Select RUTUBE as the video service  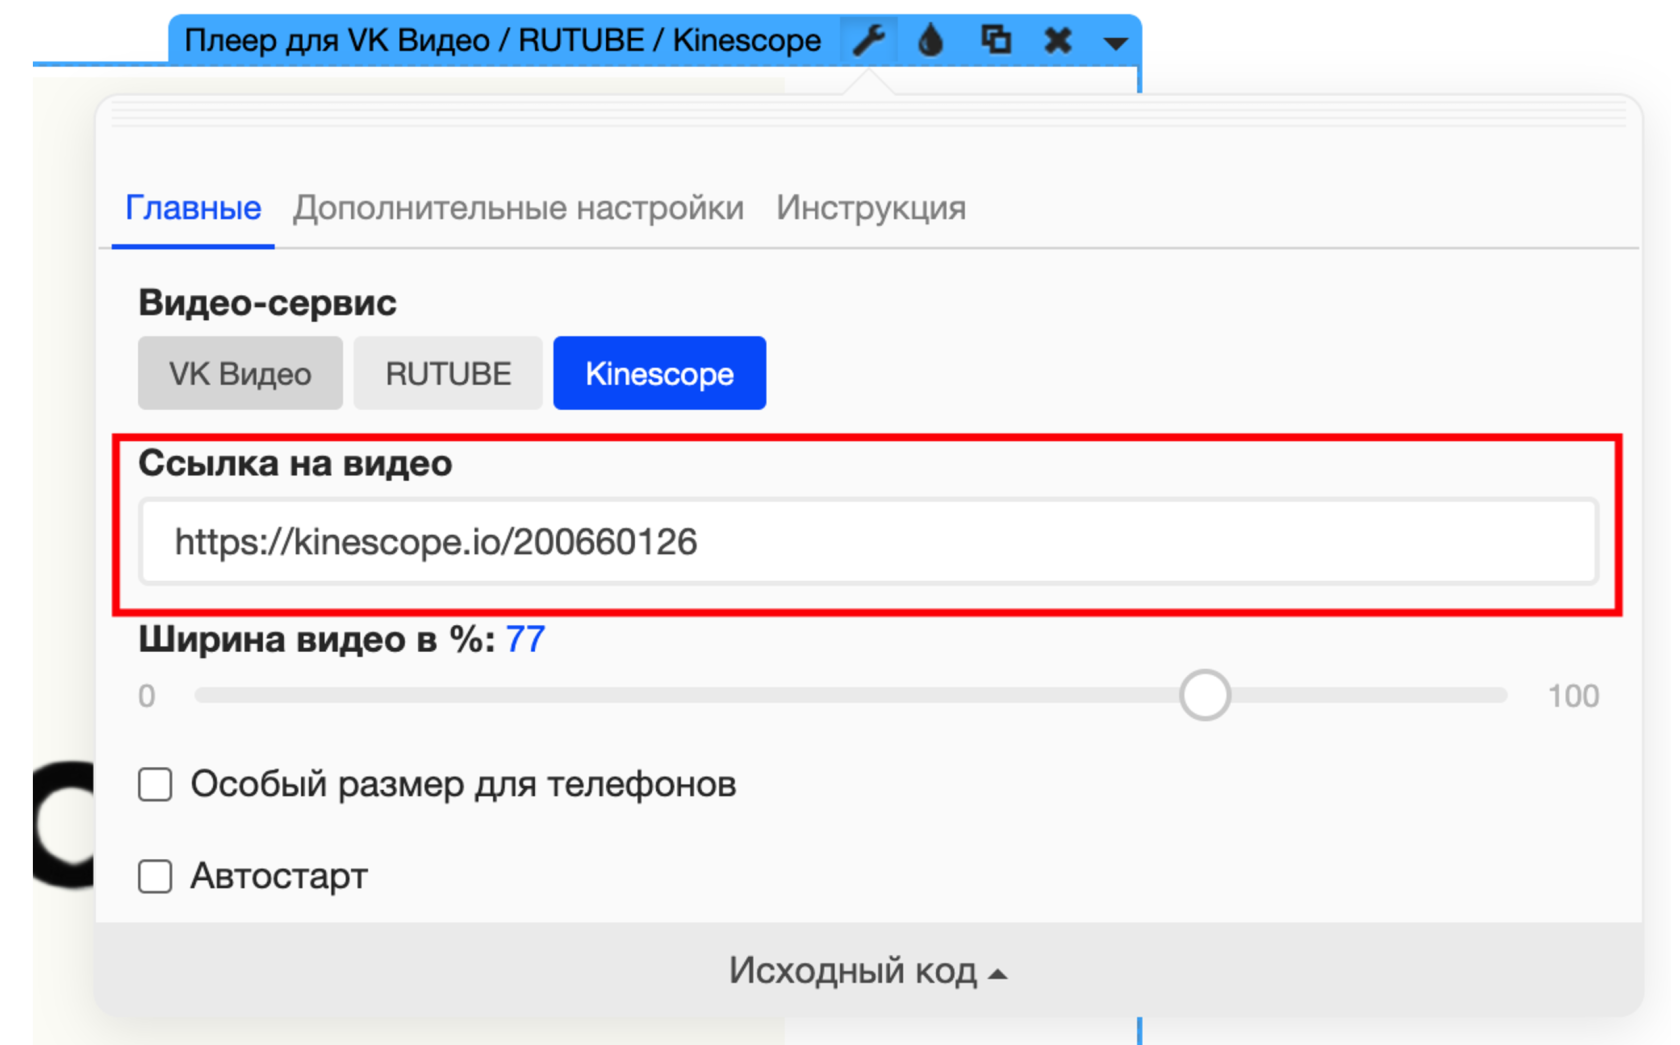point(448,373)
